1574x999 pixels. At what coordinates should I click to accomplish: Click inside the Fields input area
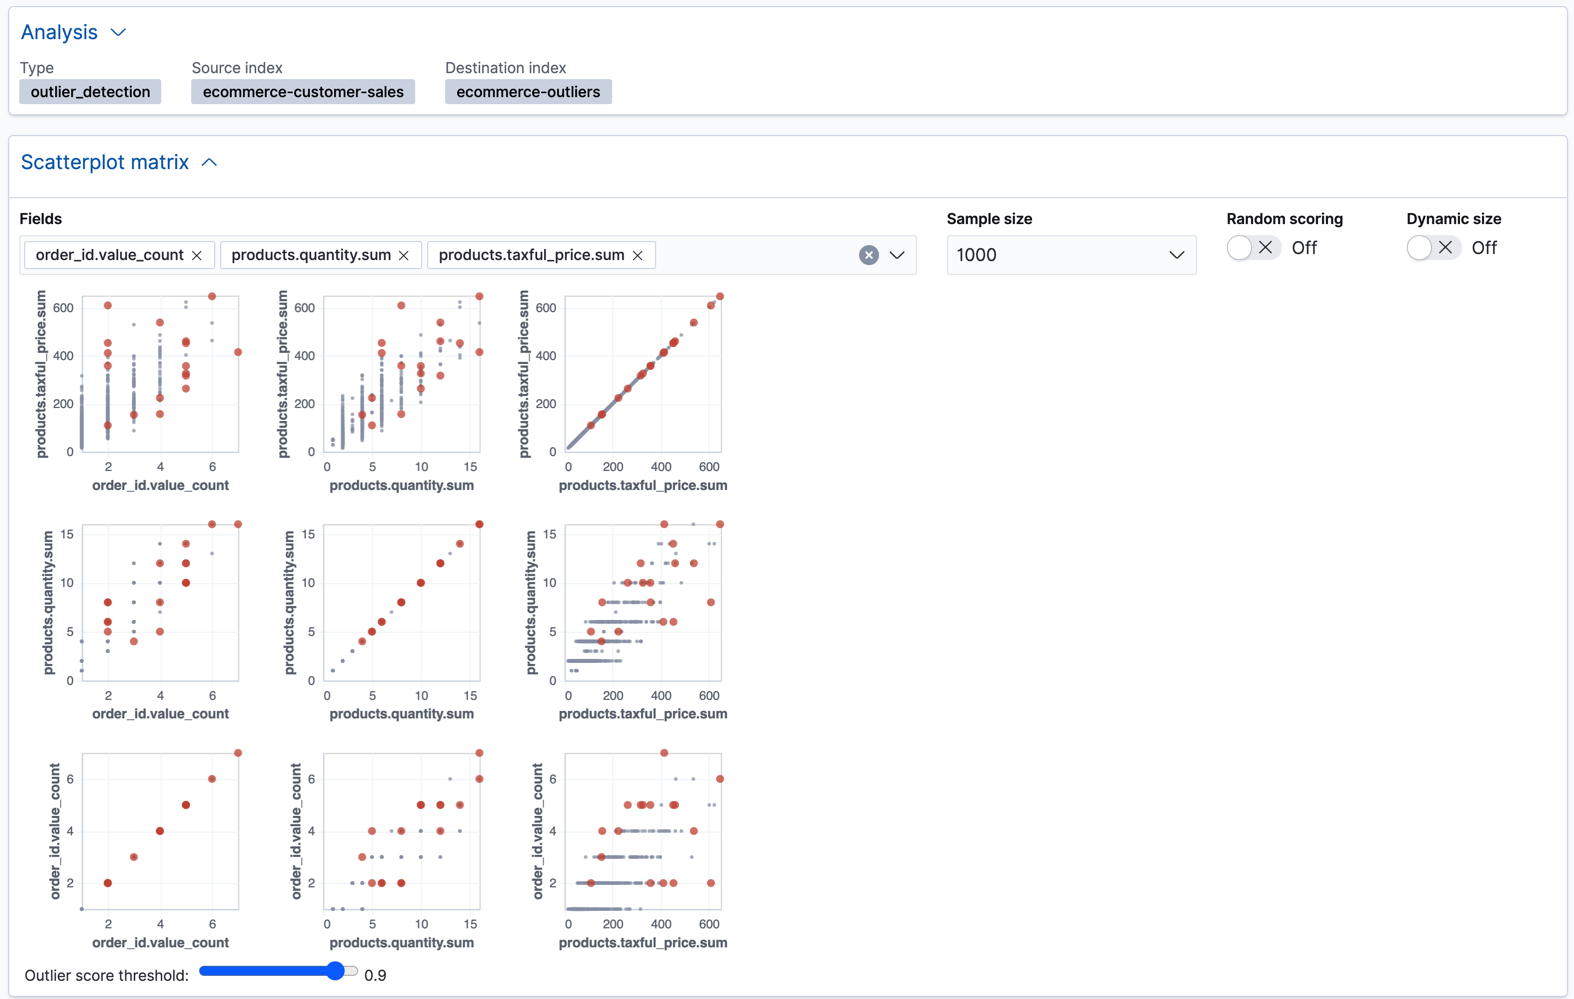pyautogui.click(x=755, y=255)
